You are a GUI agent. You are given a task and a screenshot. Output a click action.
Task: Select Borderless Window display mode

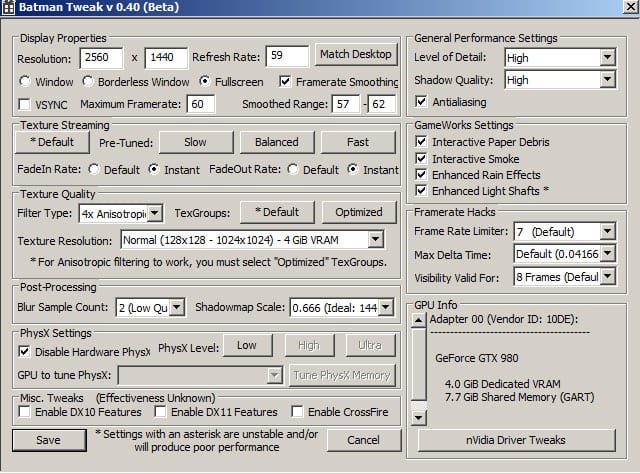point(88,81)
